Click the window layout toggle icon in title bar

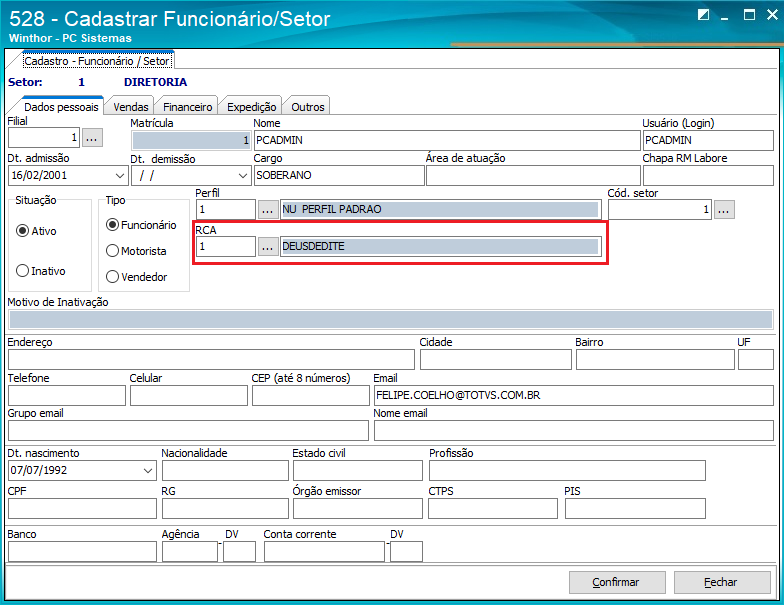pos(703,14)
